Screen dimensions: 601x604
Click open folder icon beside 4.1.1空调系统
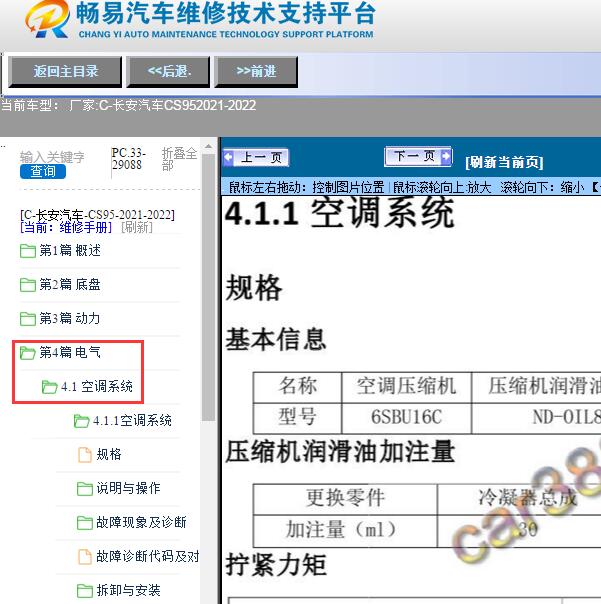coord(81,421)
